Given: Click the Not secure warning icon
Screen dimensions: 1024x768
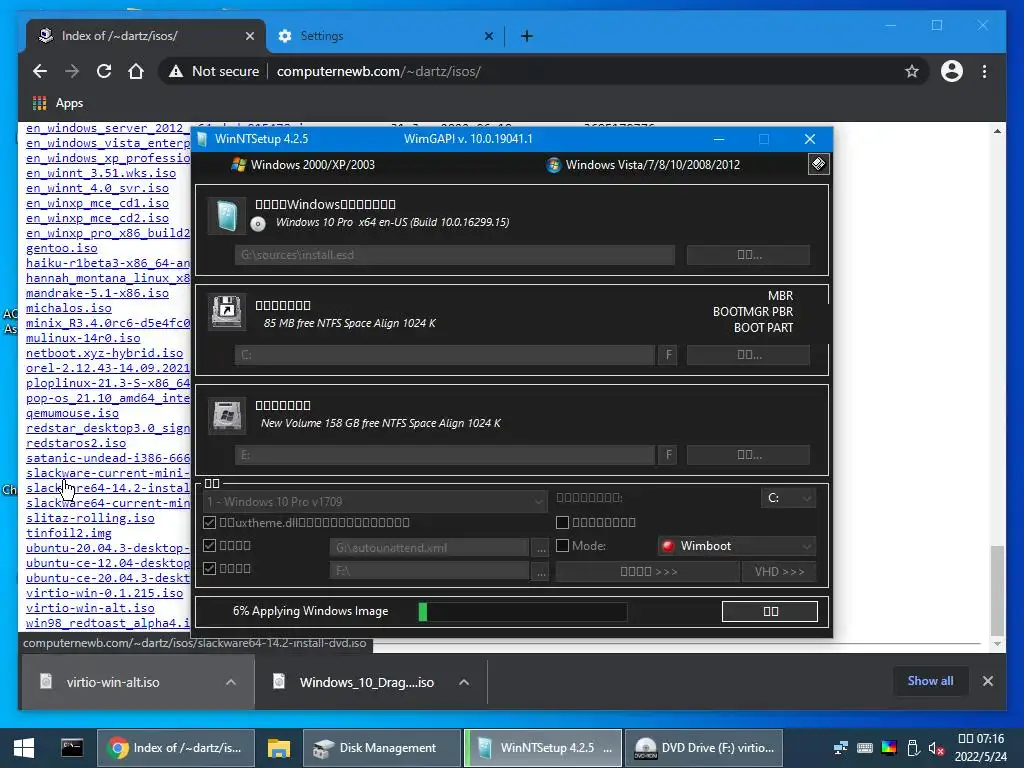Looking at the screenshot, I should click(176, 71).
